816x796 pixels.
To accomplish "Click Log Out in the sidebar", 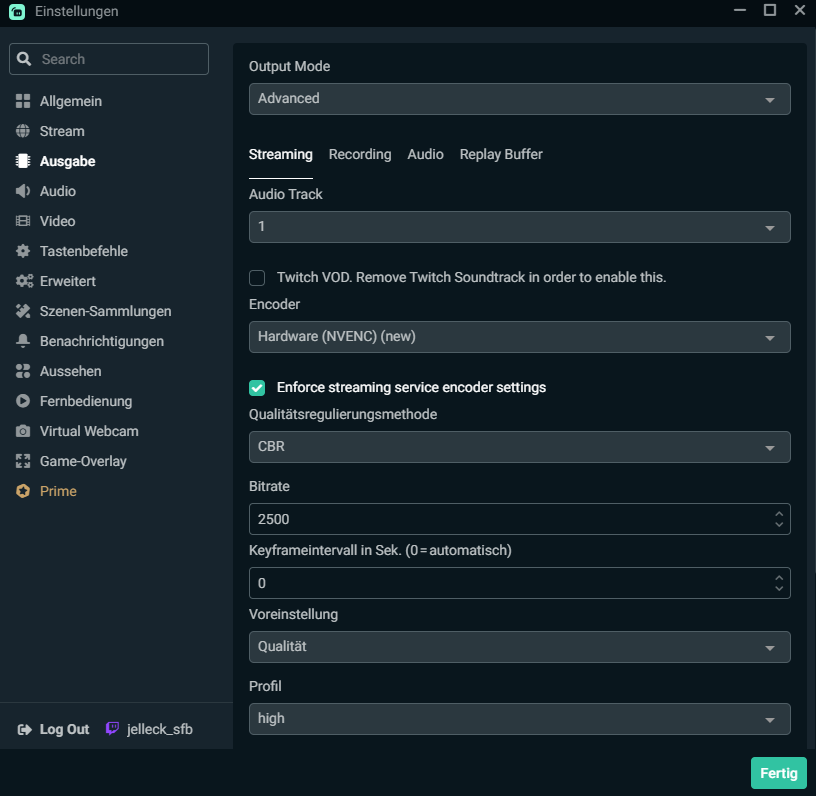I will coord(54,729).
